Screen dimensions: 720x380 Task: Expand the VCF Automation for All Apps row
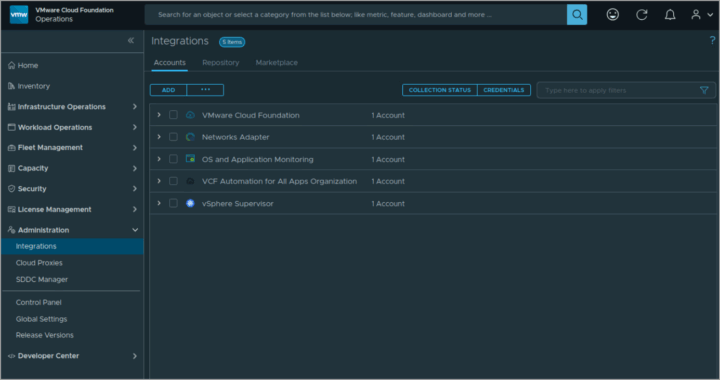coord(159,181)
